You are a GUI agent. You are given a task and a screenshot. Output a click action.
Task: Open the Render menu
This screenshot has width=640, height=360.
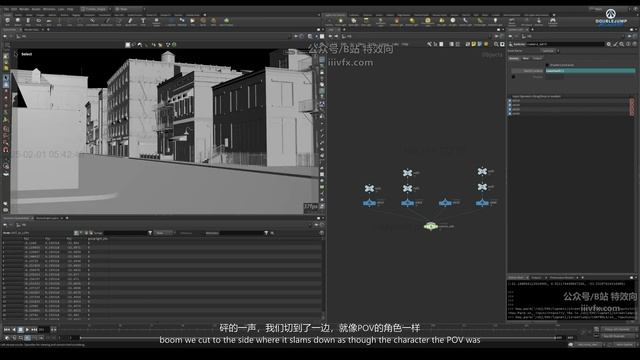pos(24,9)
